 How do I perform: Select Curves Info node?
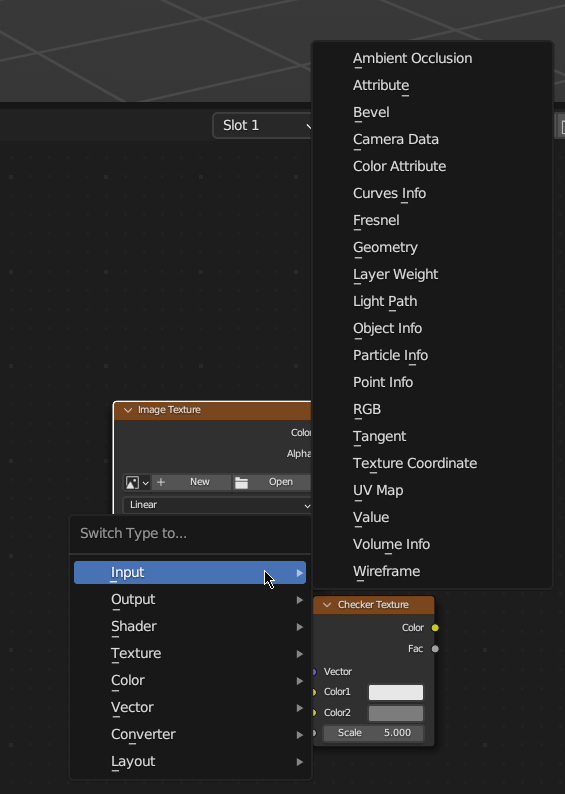(433, 193)
